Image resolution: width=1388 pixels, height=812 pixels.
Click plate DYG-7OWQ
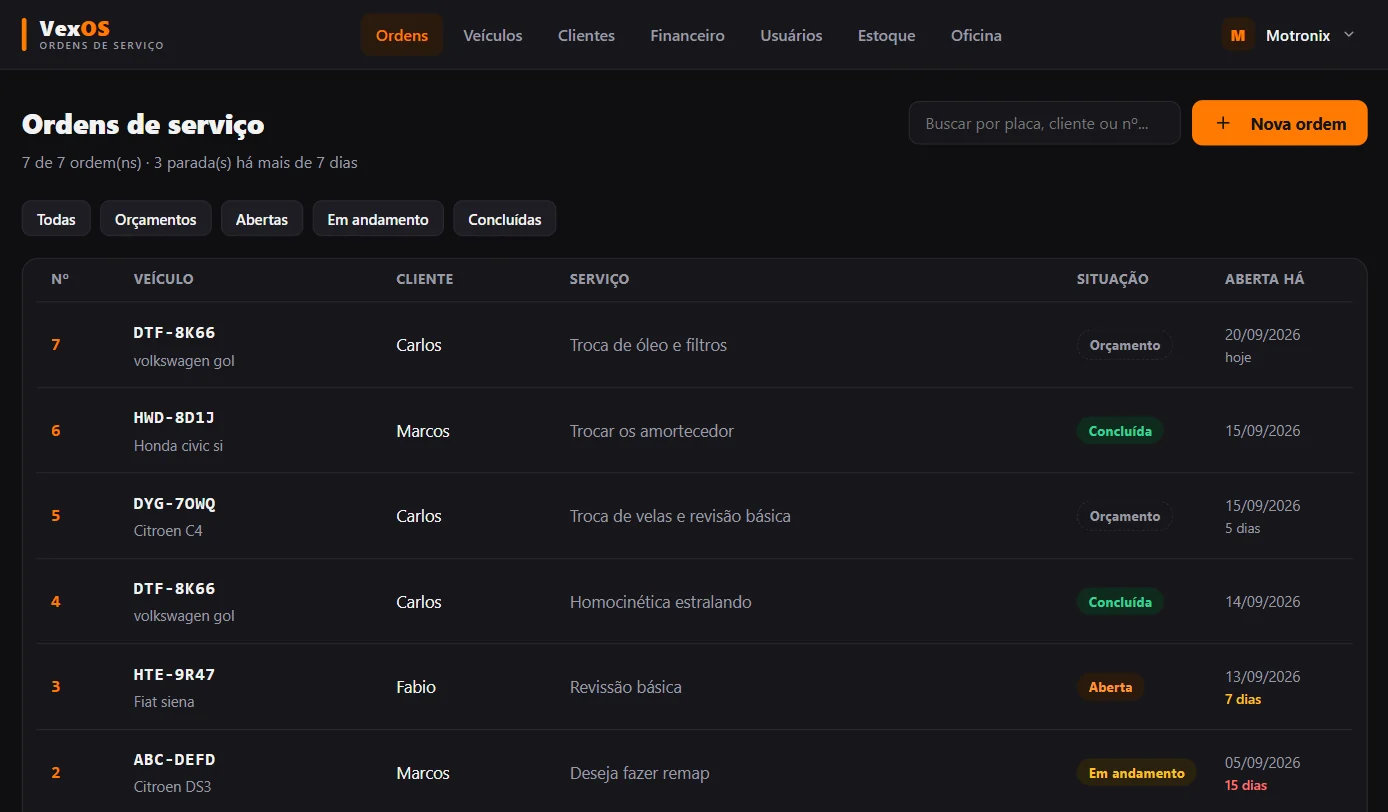[x=175, y=503]
